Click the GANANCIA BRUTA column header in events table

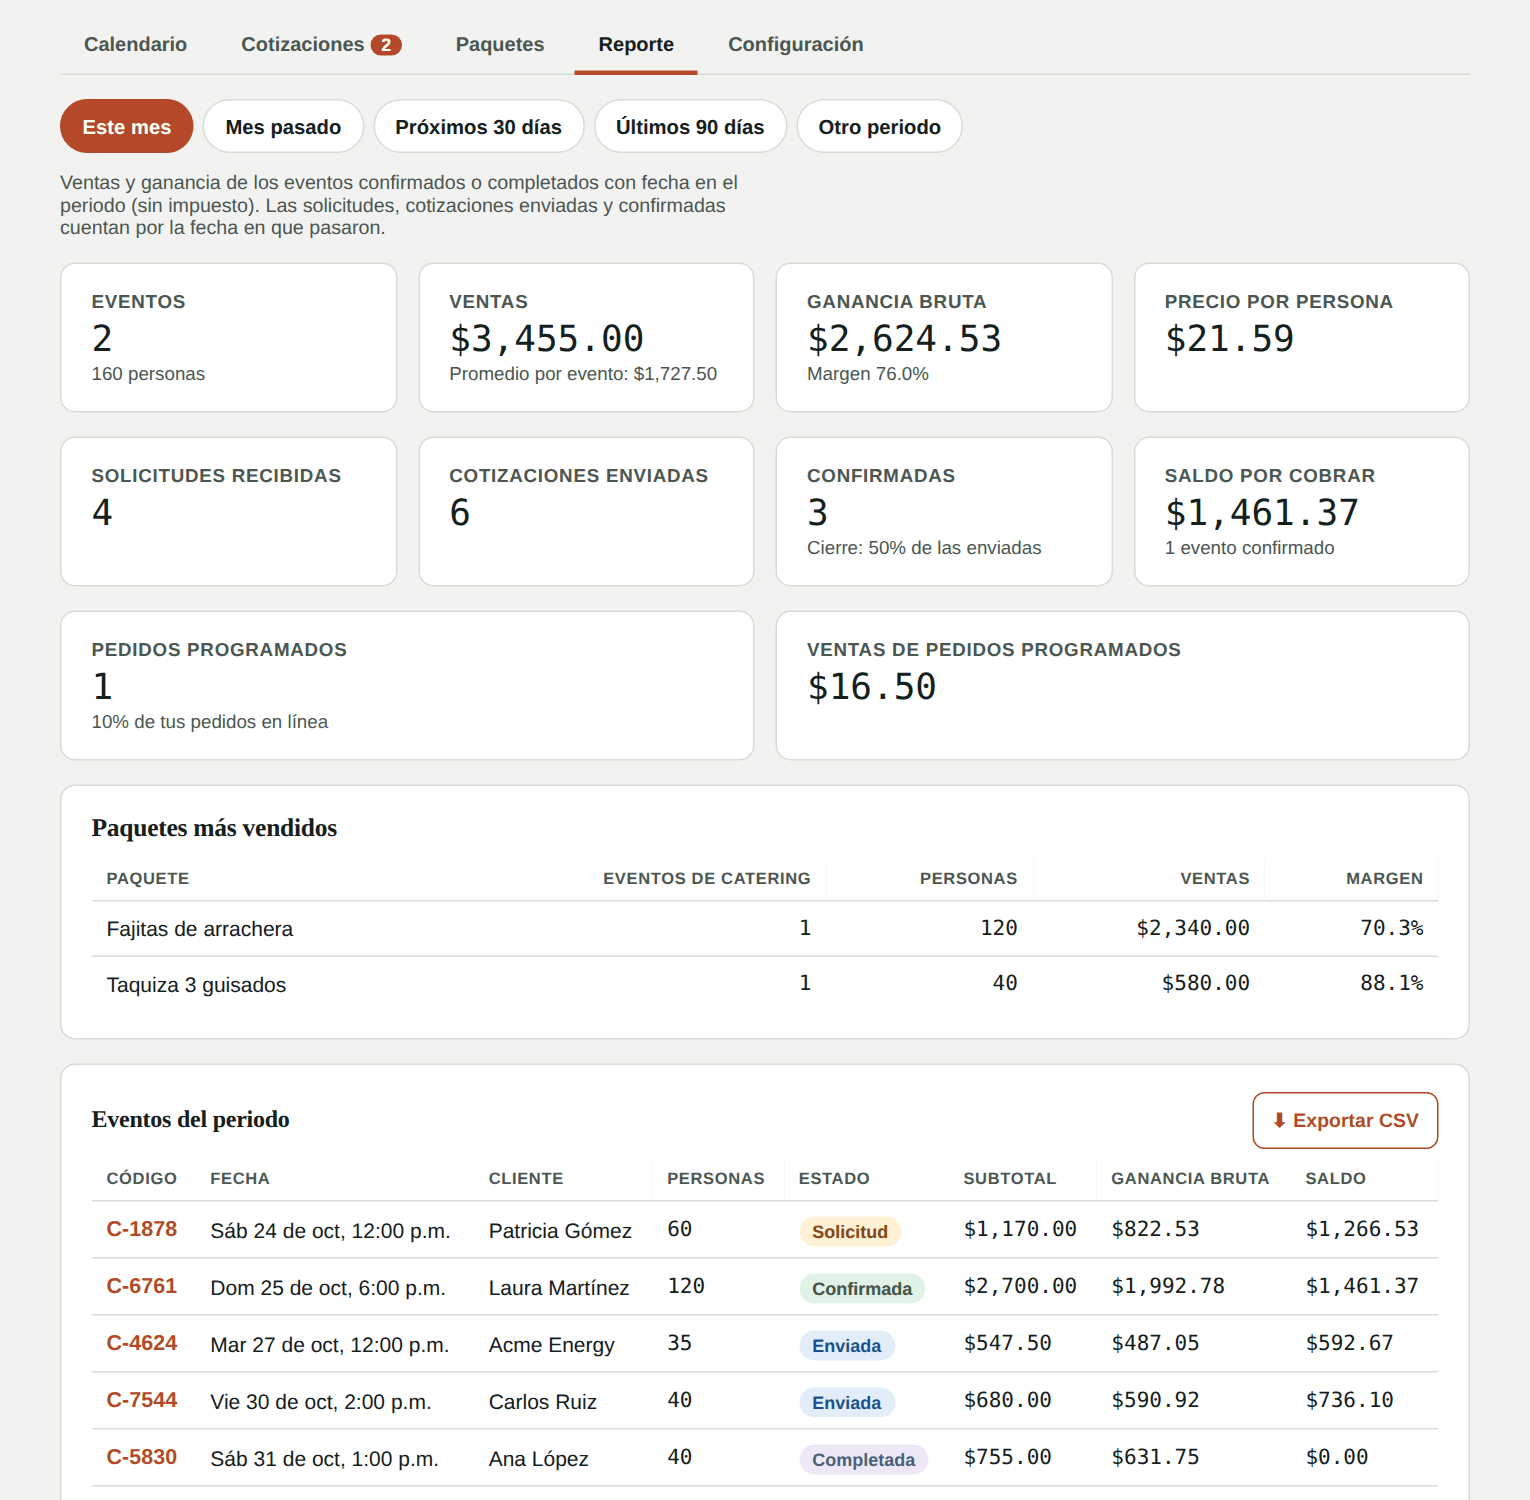tap(1190, 1178)
